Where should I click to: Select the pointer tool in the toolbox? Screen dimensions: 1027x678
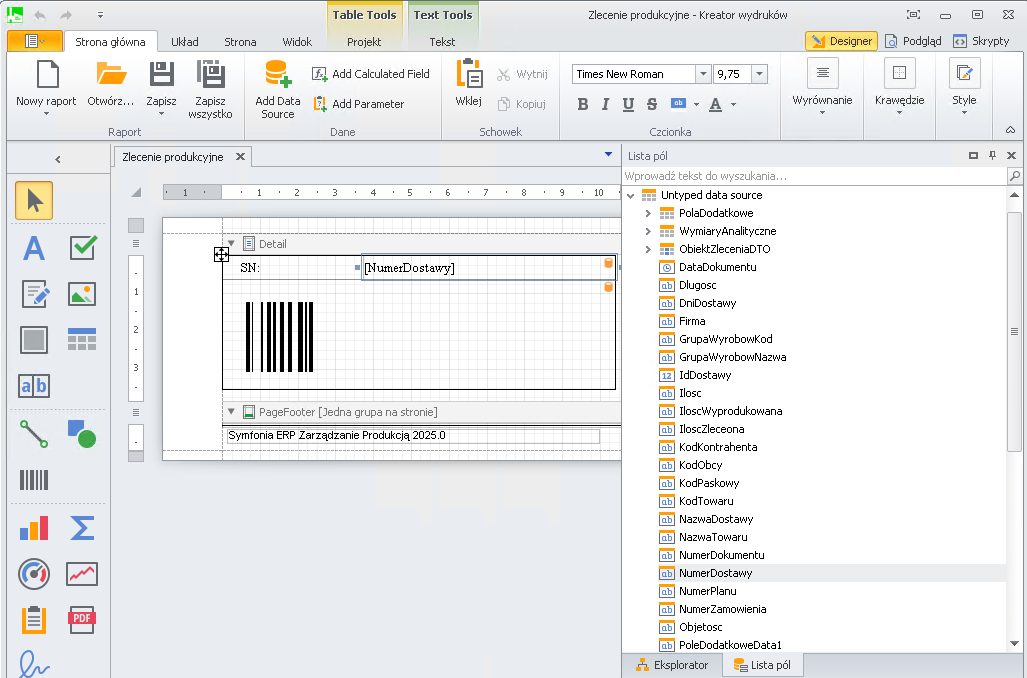coord(34,200)
